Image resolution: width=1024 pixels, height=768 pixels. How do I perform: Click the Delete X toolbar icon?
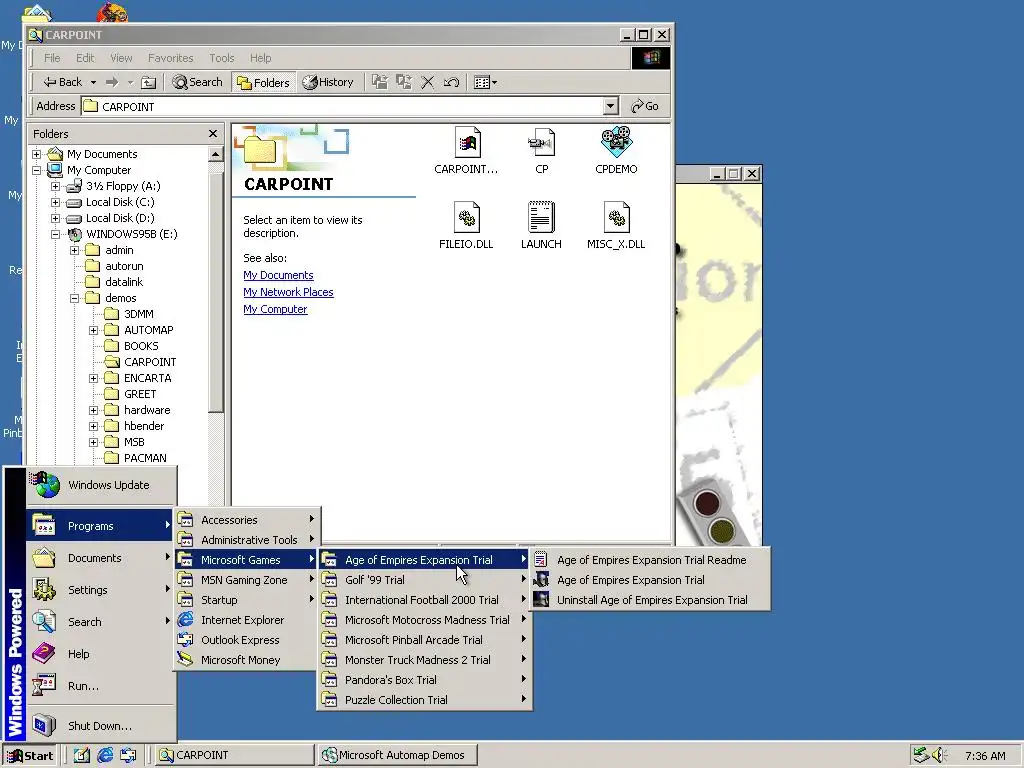(x=428, y=82)
